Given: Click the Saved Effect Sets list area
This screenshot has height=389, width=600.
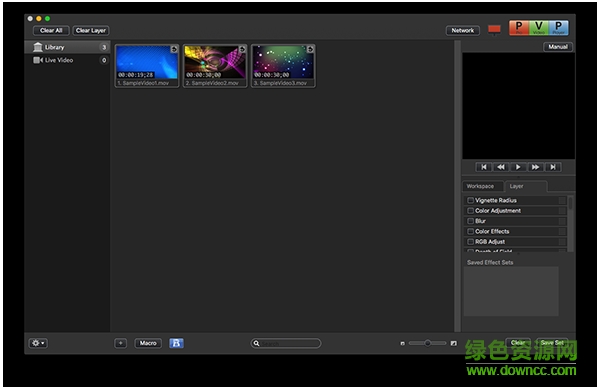Looking at the screenshot, I should [x=511, y=292].
